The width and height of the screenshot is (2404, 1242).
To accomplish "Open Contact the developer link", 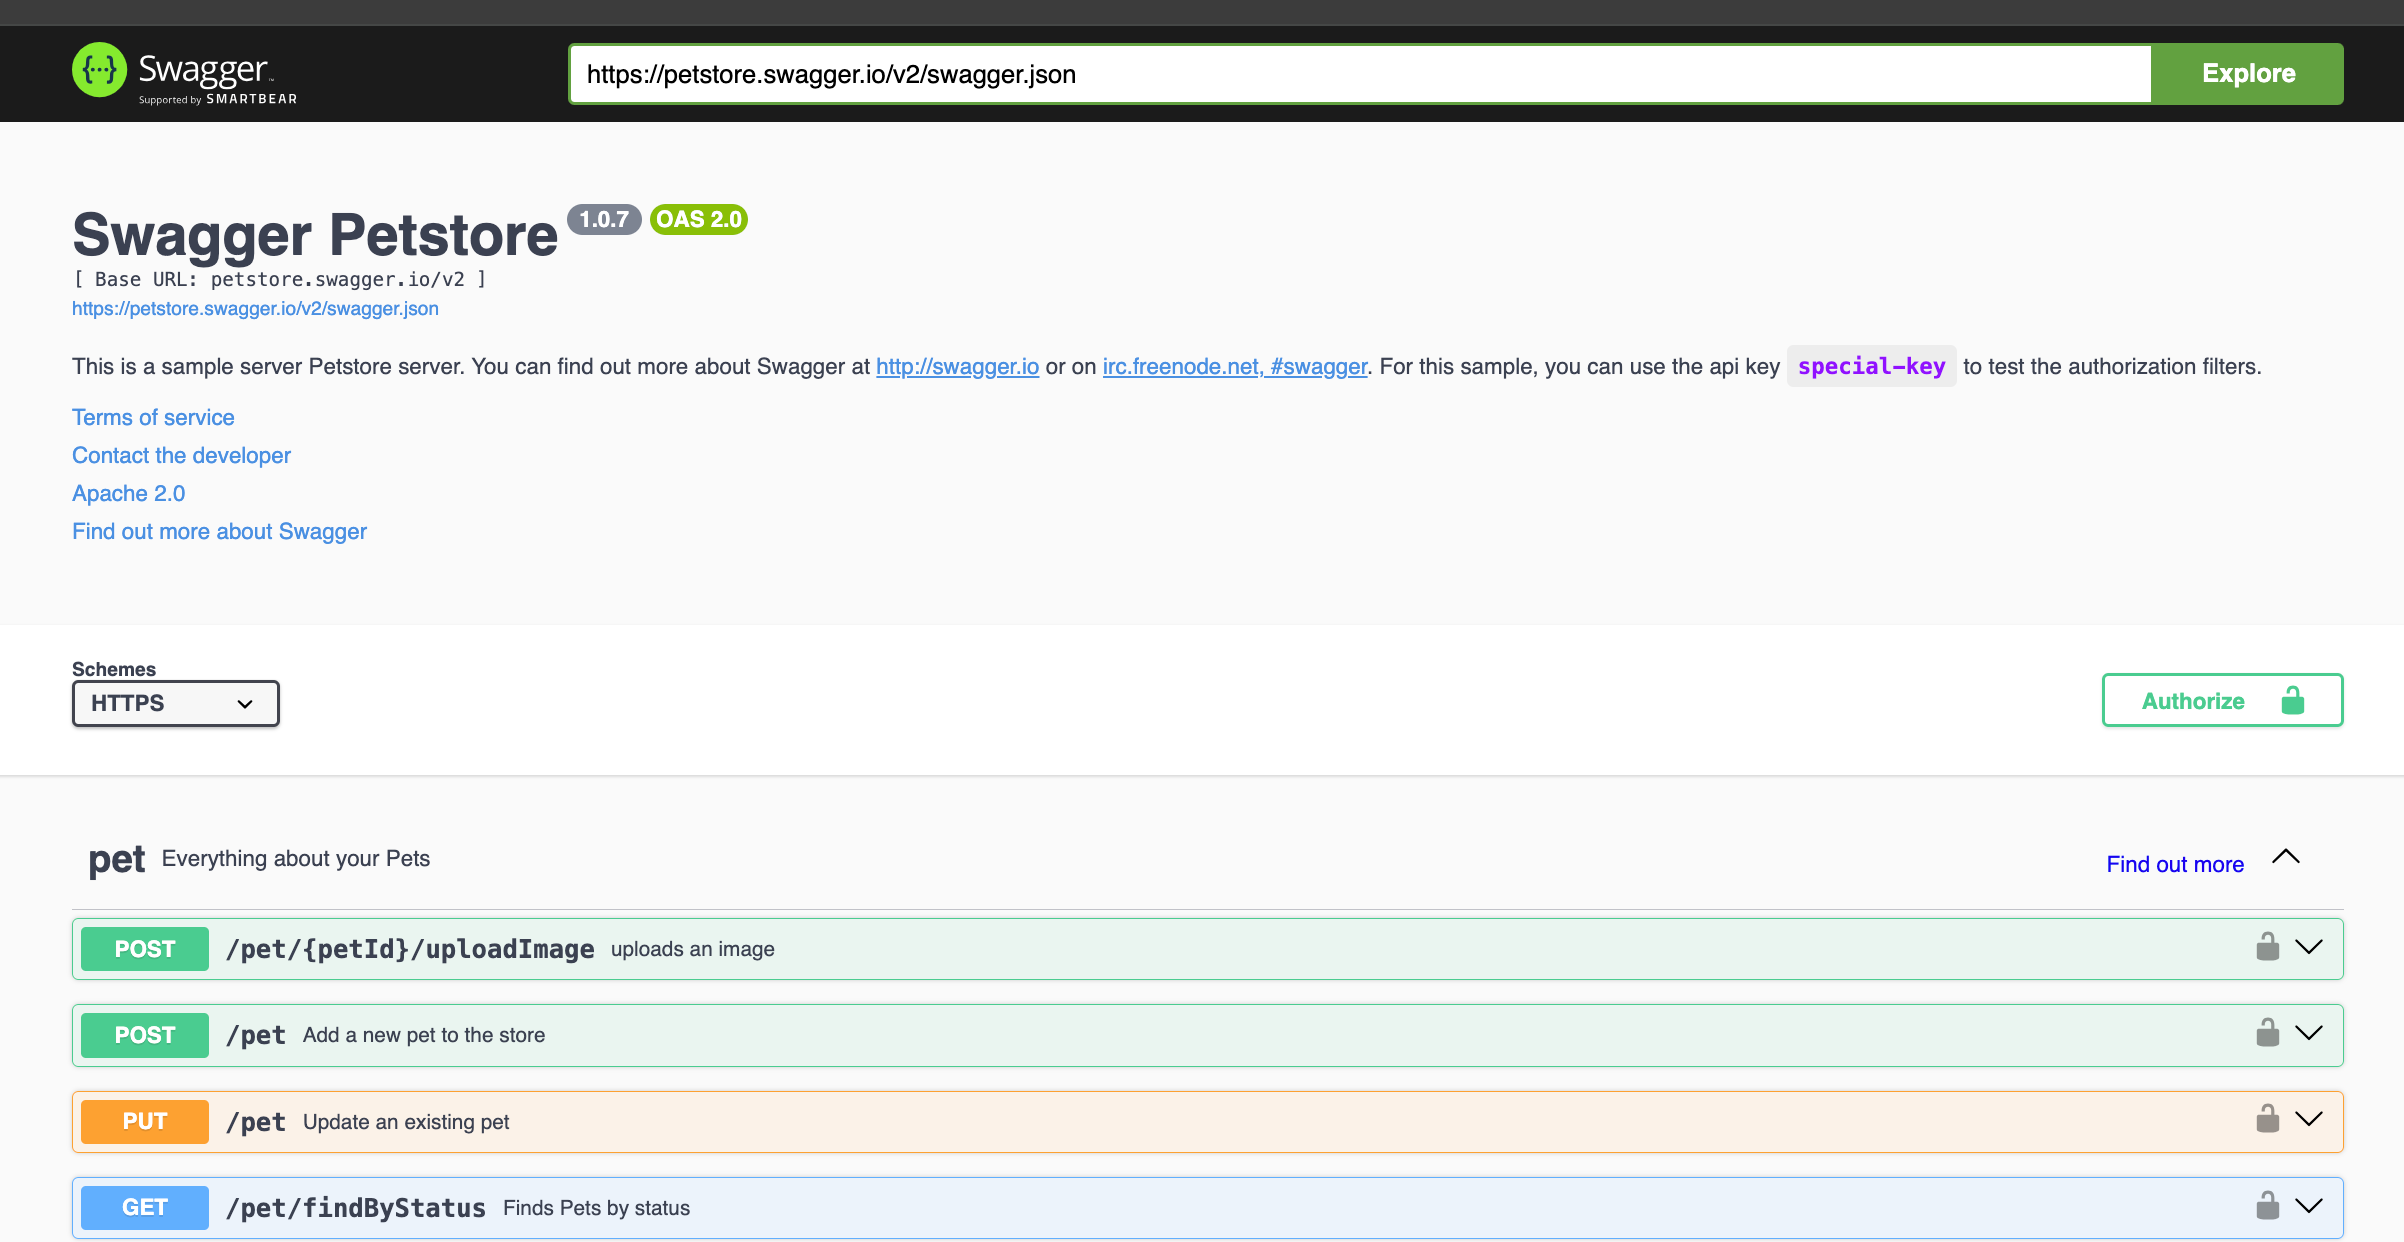I will click(181, 455).
